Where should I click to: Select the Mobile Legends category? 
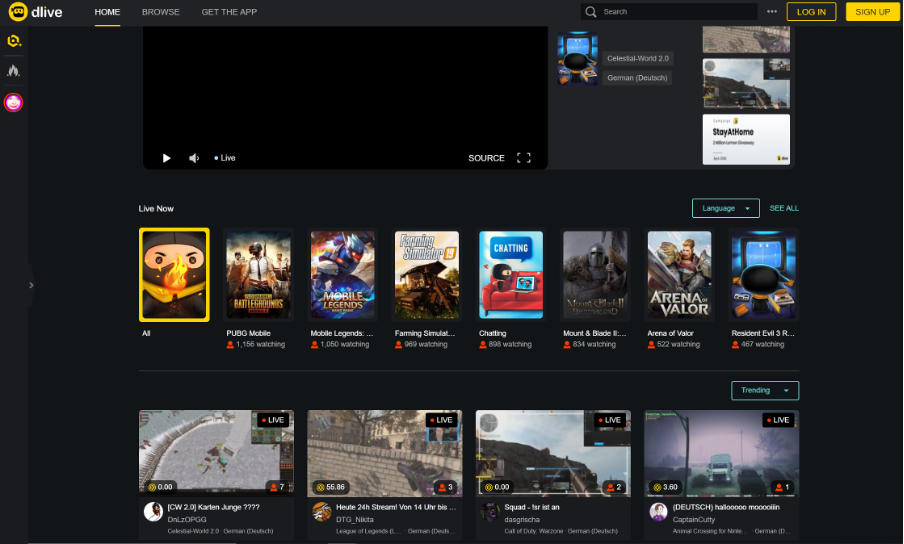[x=342, y=275]
